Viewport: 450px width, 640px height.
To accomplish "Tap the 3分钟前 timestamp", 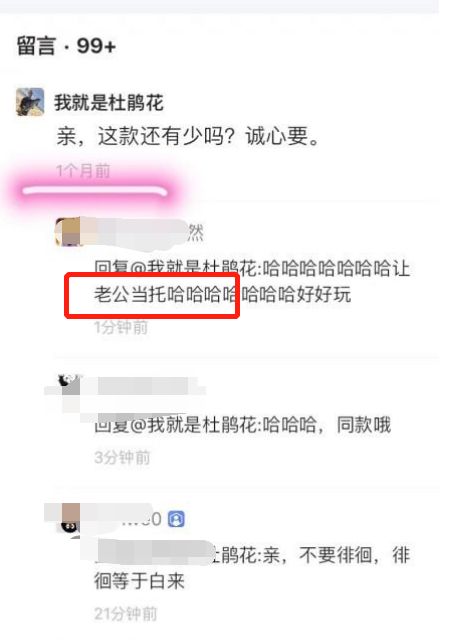I will tap(122, 458).
